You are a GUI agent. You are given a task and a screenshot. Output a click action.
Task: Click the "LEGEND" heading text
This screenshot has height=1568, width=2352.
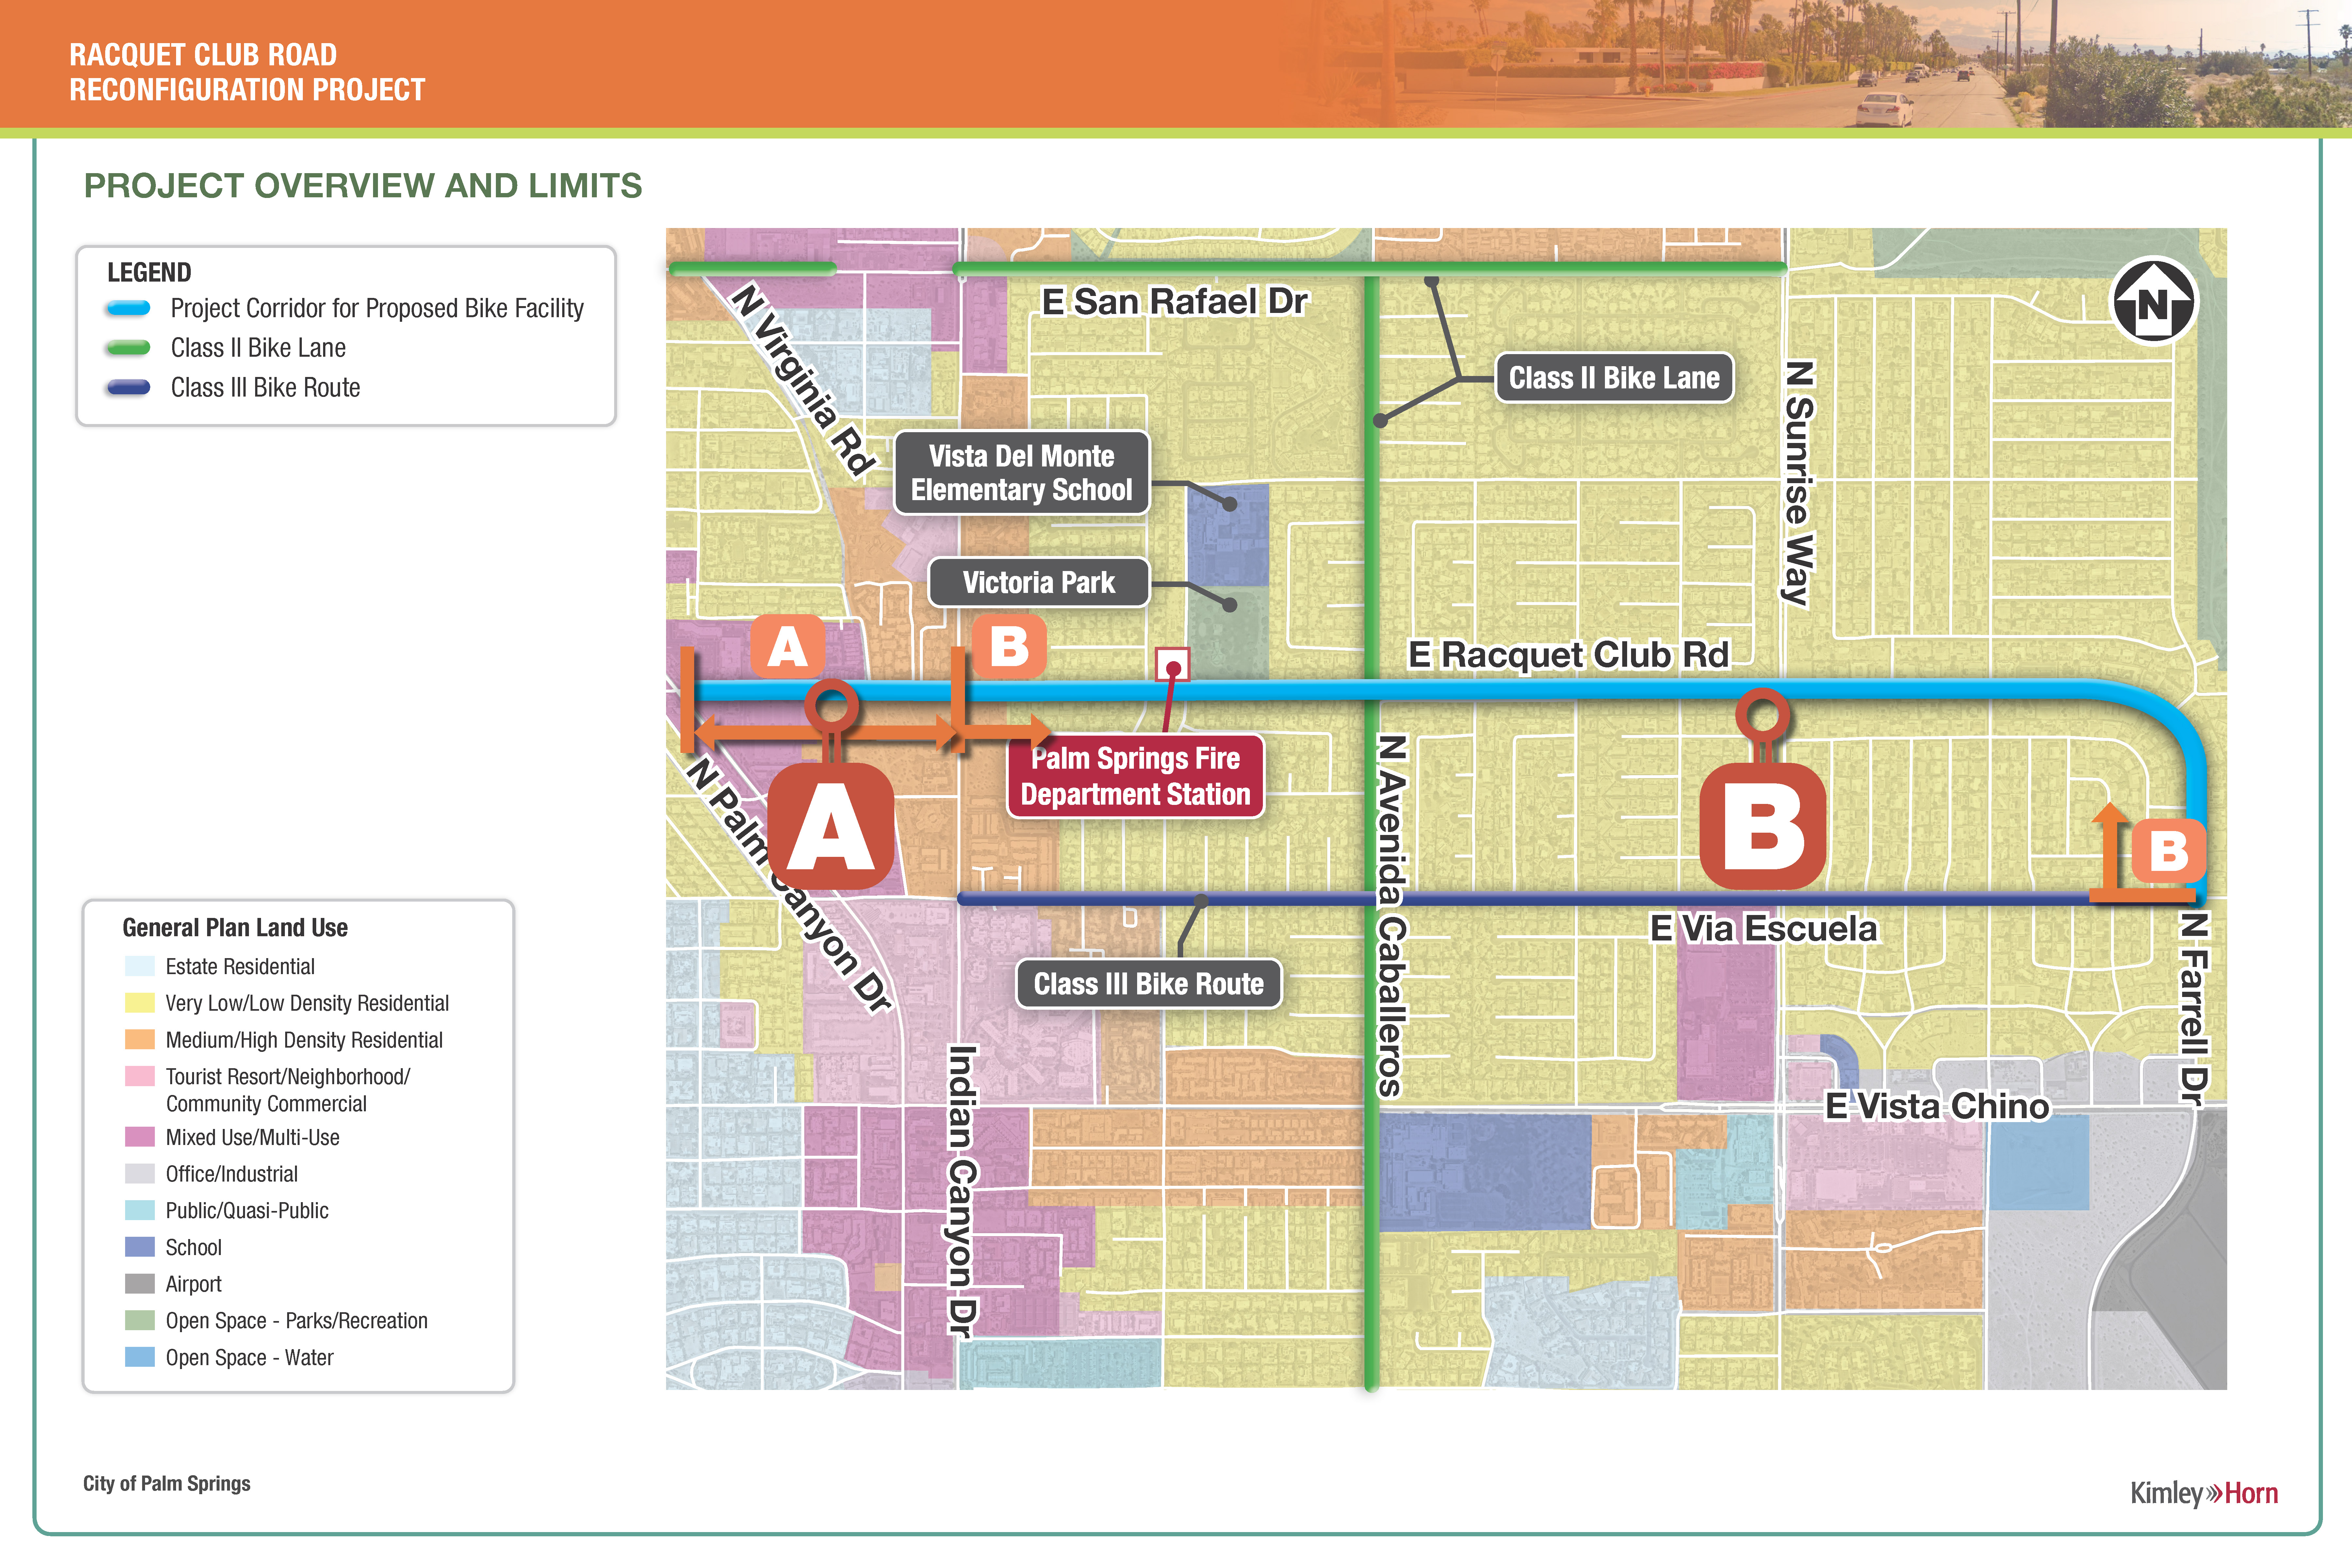[x=149, y=273]
